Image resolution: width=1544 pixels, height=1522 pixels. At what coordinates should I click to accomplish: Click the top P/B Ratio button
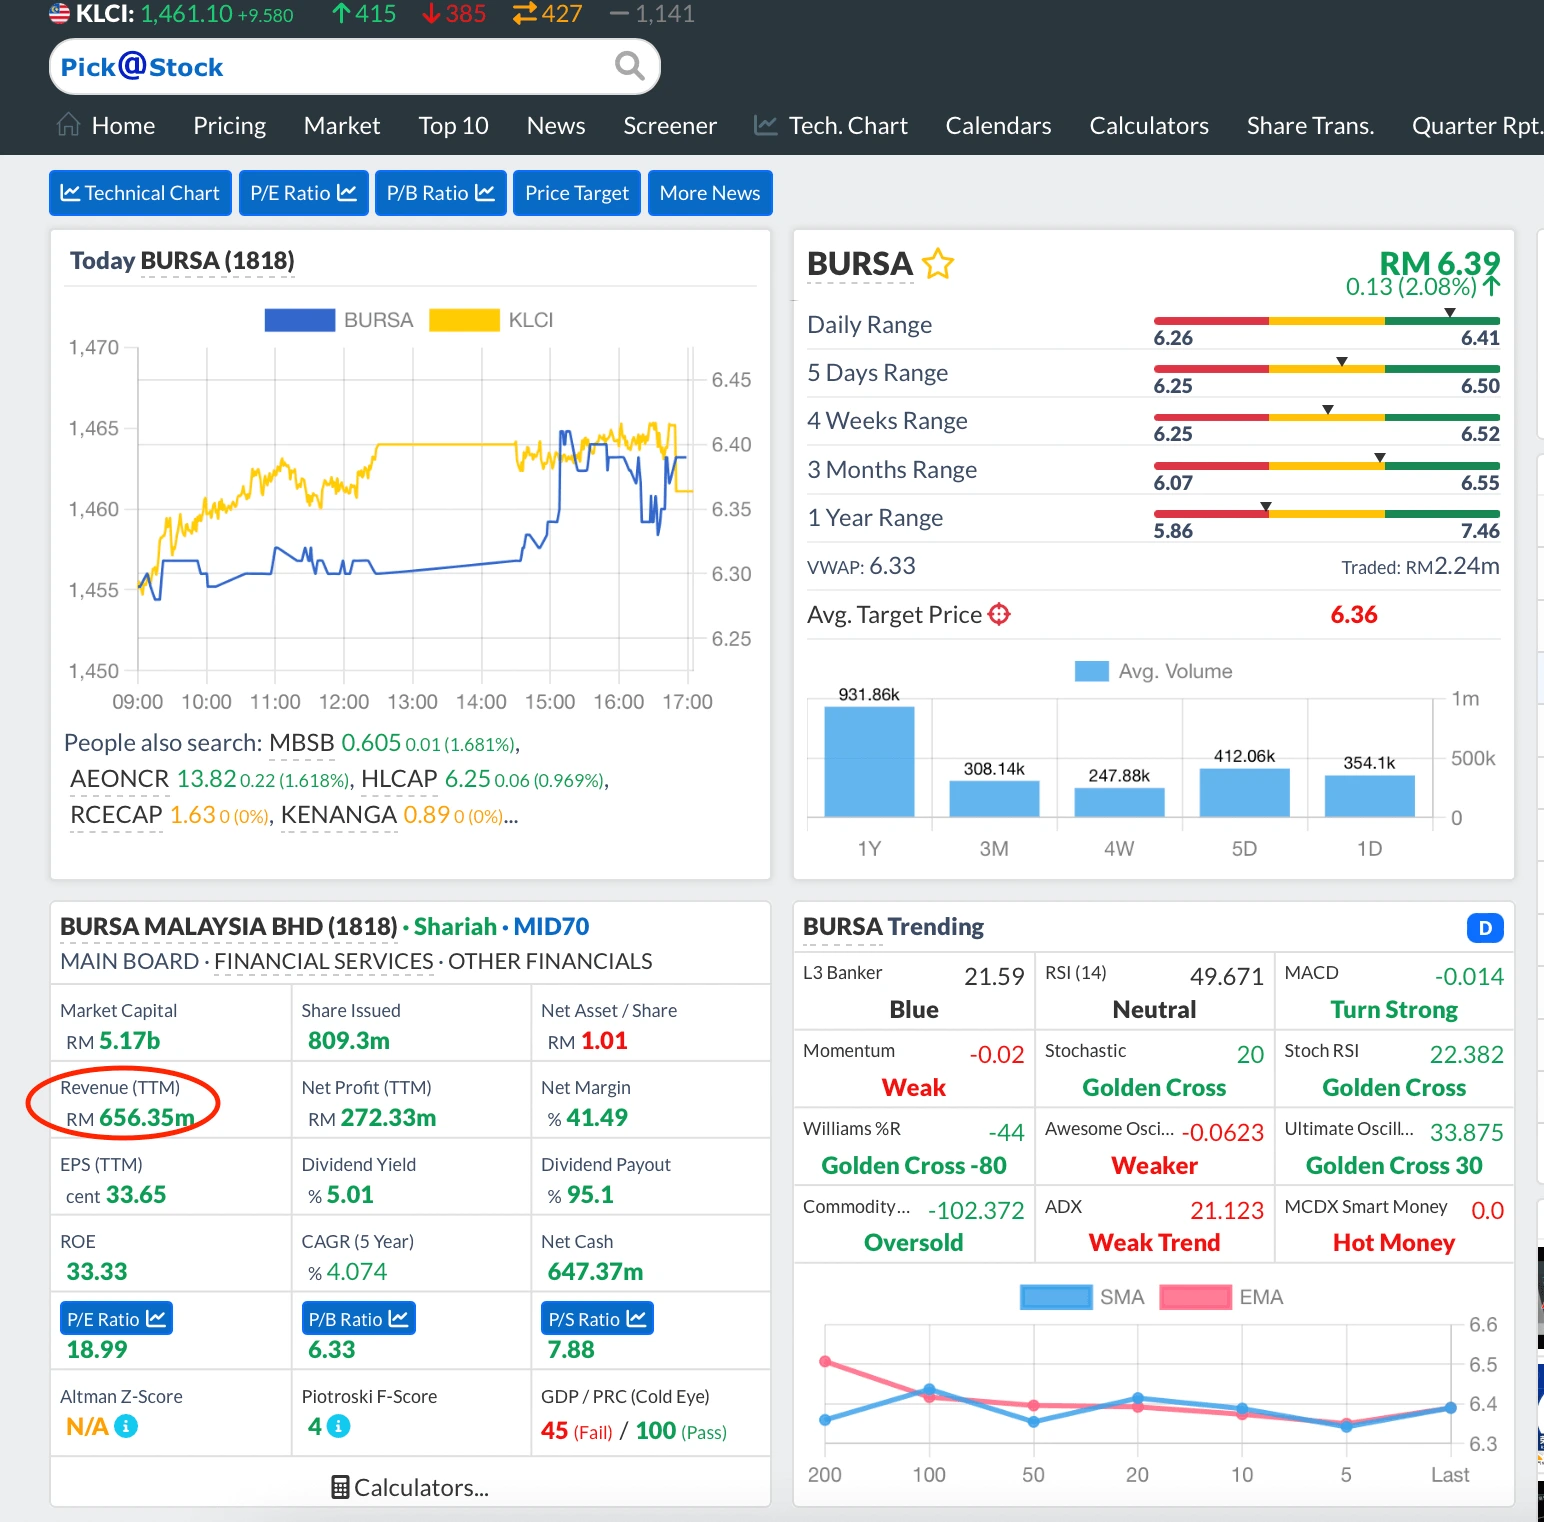pos(441,193)
